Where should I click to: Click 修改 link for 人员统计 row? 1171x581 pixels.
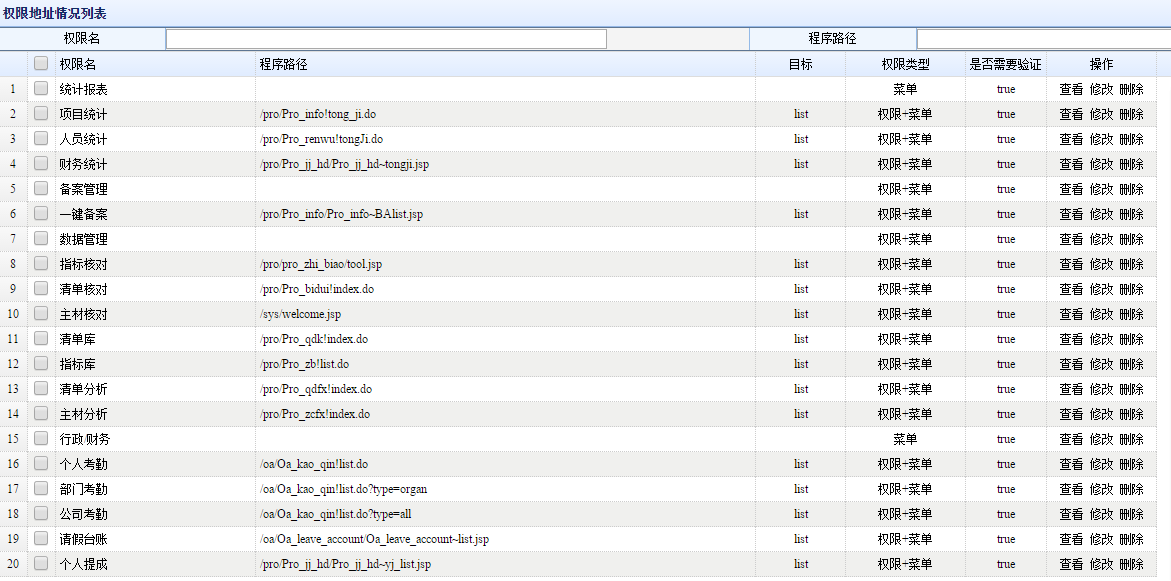coord(1101,139)
